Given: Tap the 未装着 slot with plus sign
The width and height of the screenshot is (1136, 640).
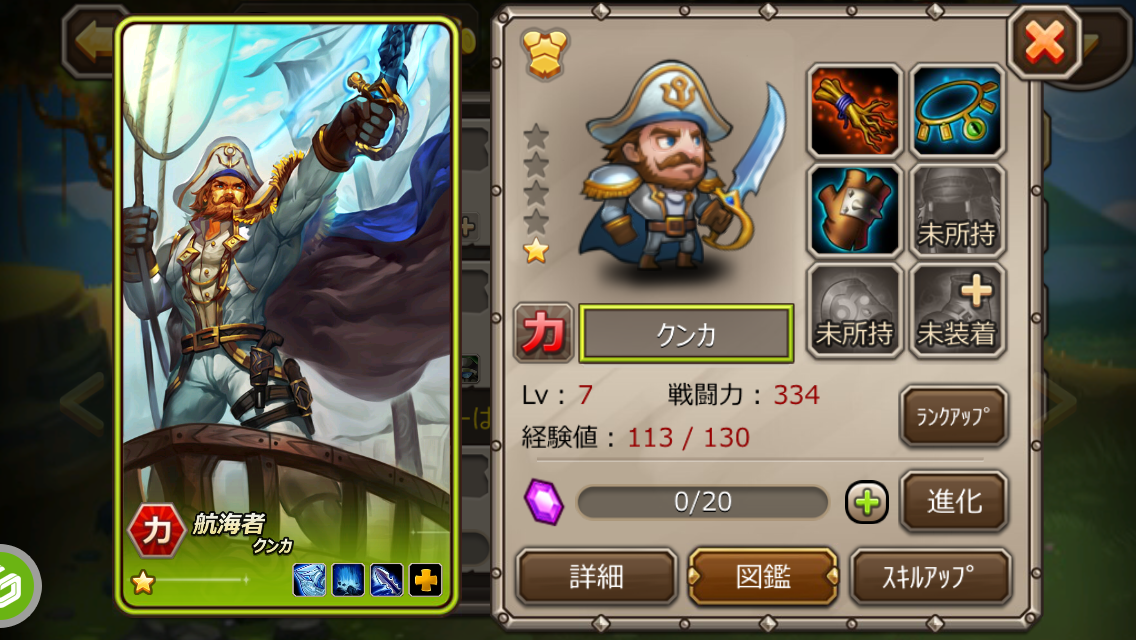Looking at the screenshot, I should (x=956, y=310).
